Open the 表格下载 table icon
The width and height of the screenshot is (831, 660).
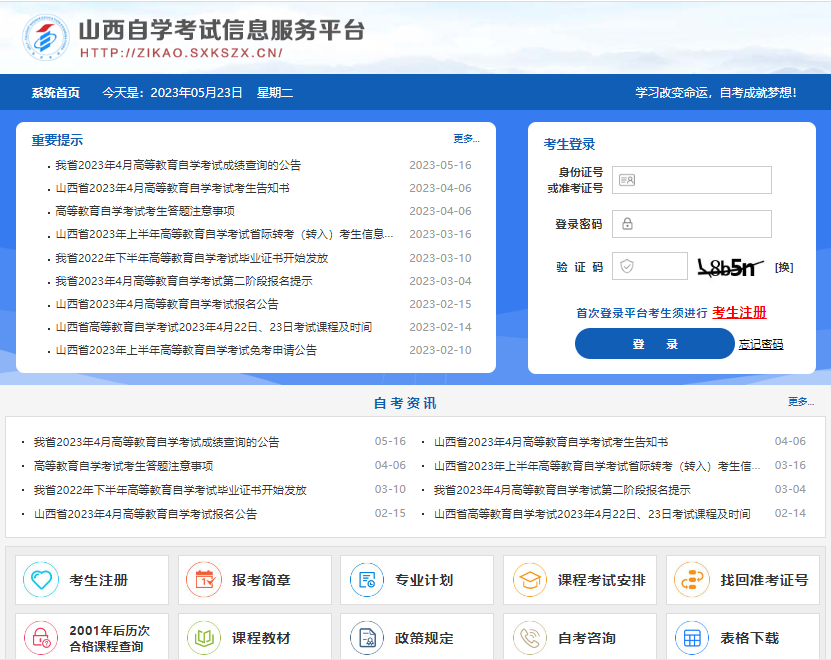coord(691,637)
